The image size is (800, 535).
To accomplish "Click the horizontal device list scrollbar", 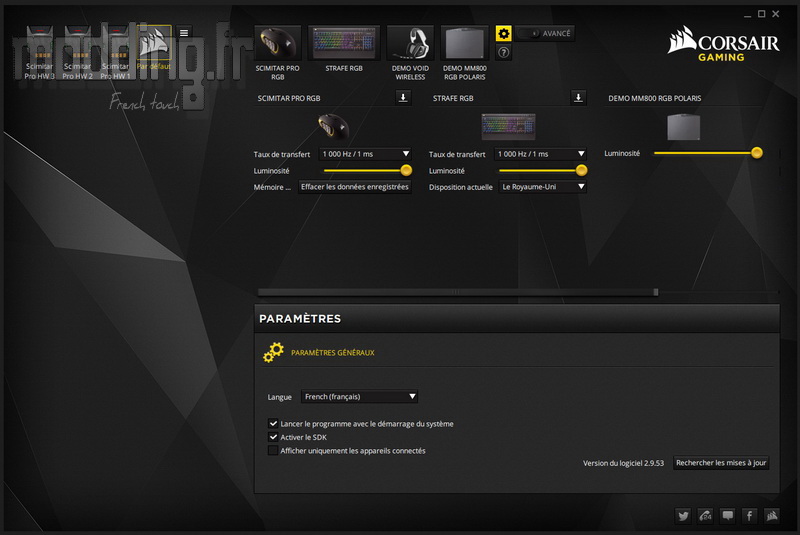I will [458, 292].
